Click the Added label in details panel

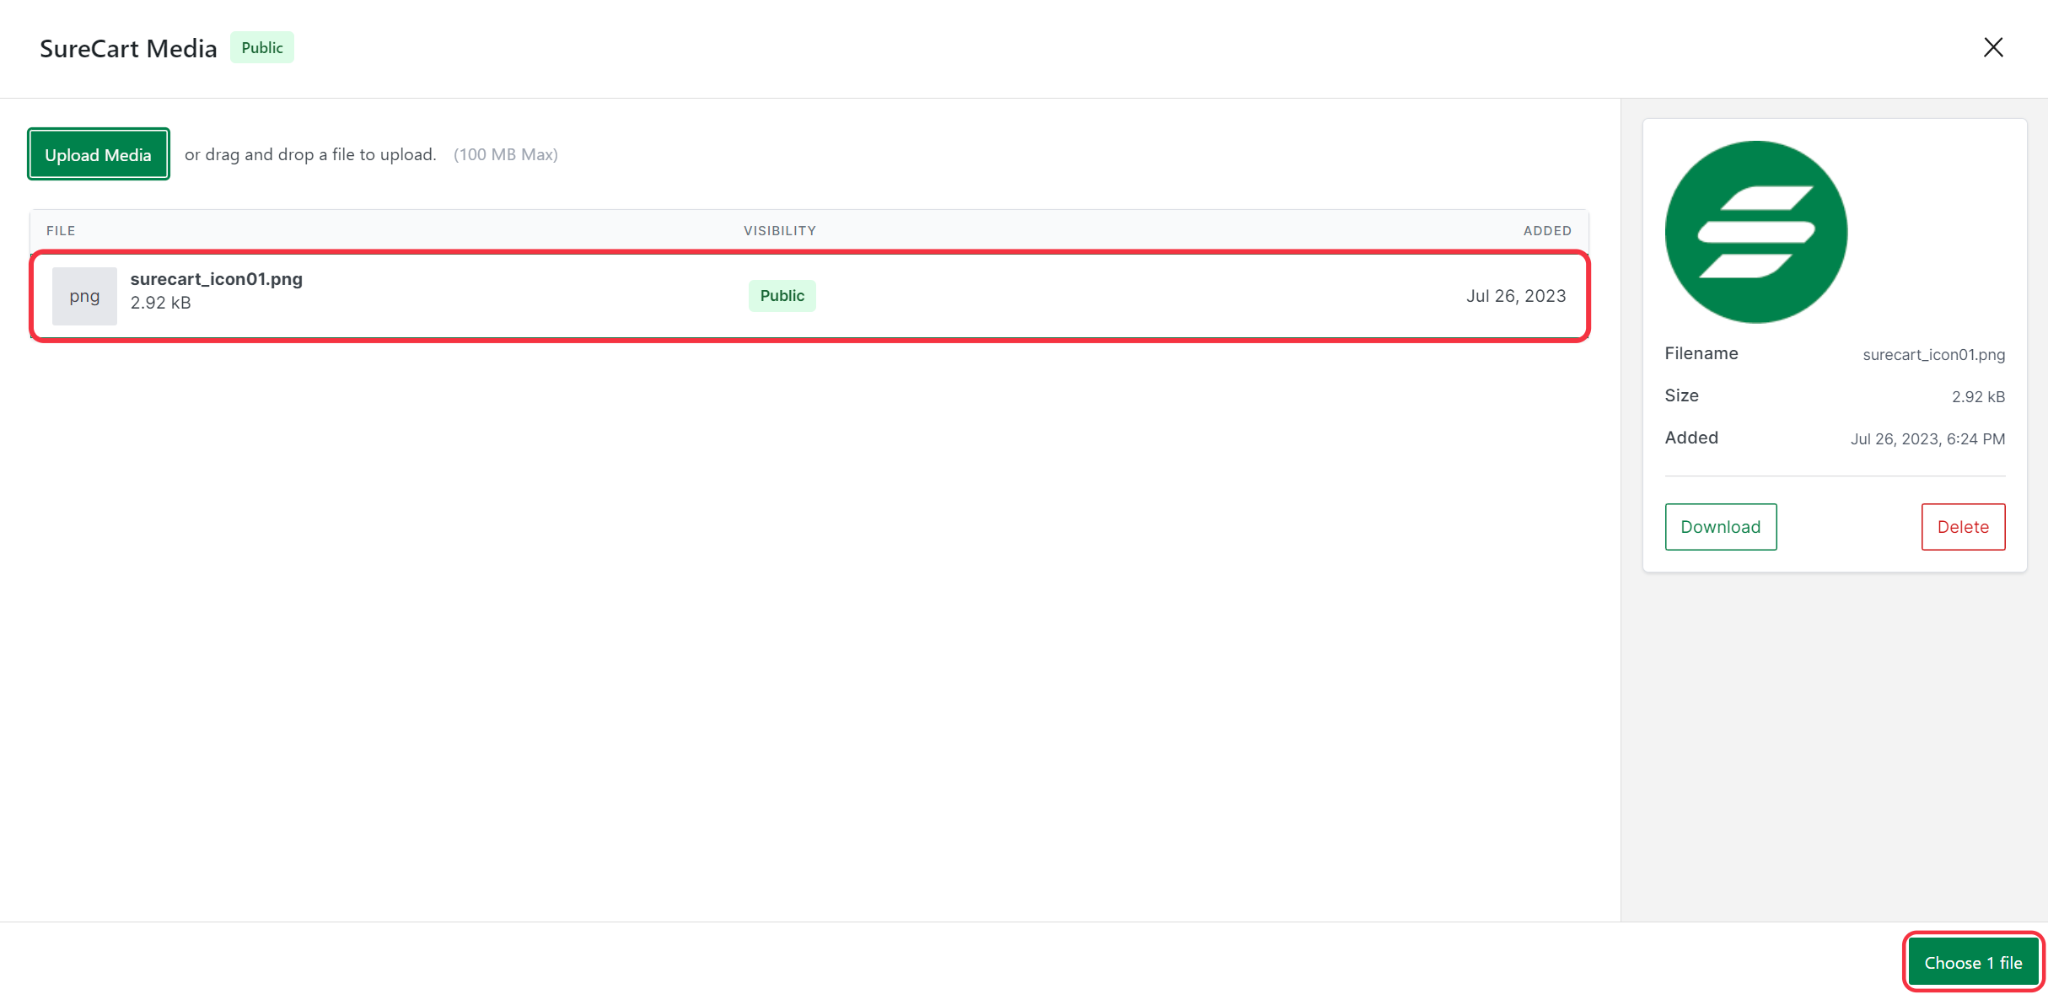(1691, 437)
